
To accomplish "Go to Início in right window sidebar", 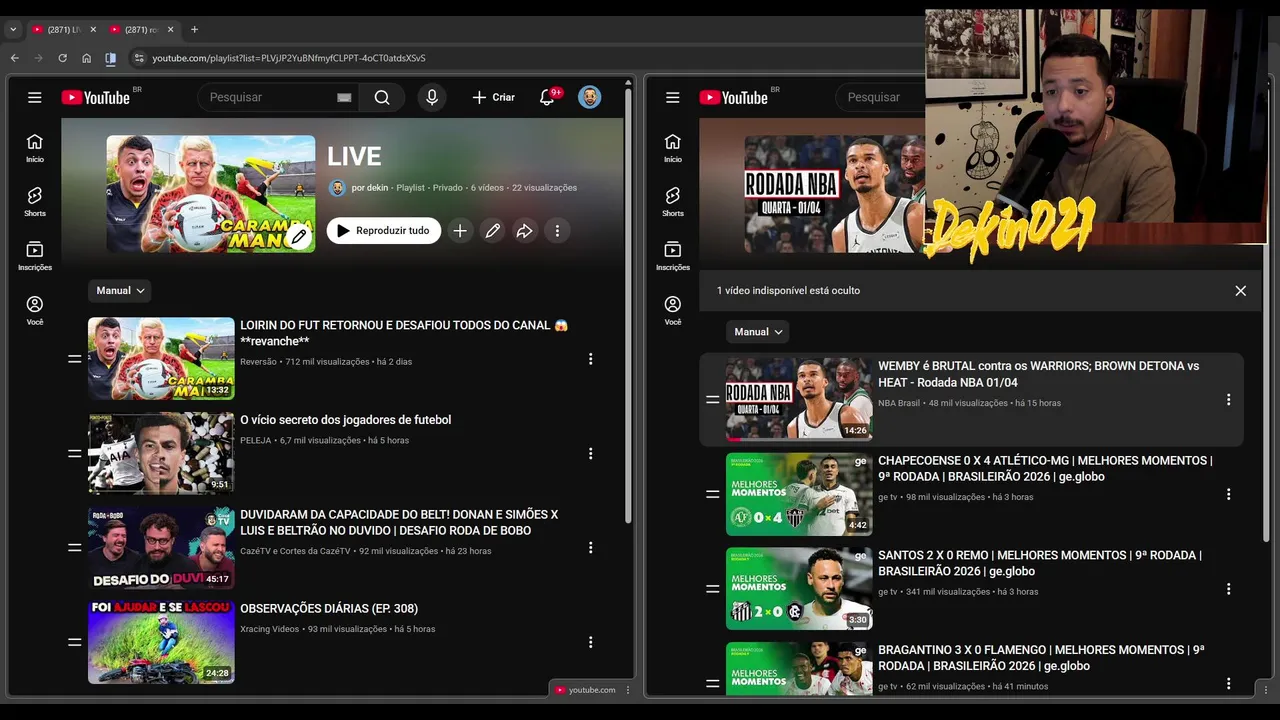I will [673, 148].
